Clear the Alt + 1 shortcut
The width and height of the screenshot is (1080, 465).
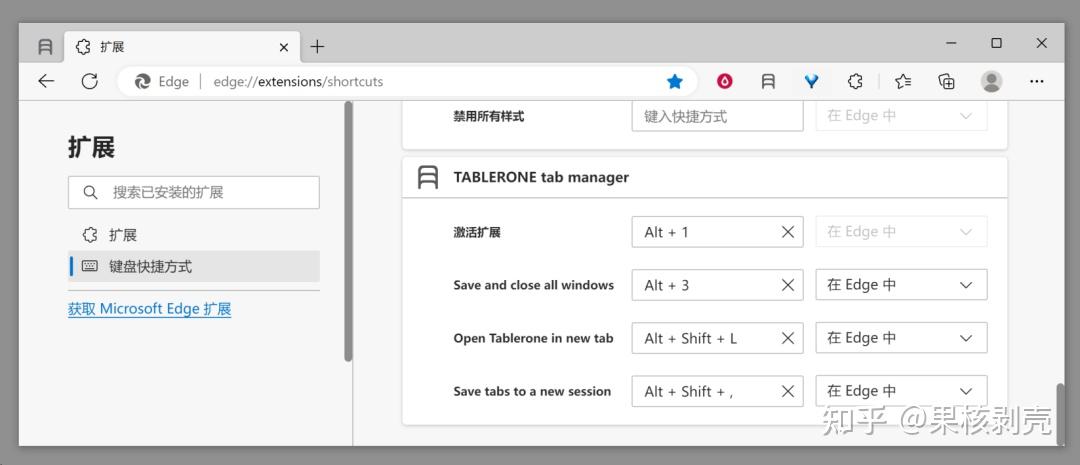click(788, 232)
